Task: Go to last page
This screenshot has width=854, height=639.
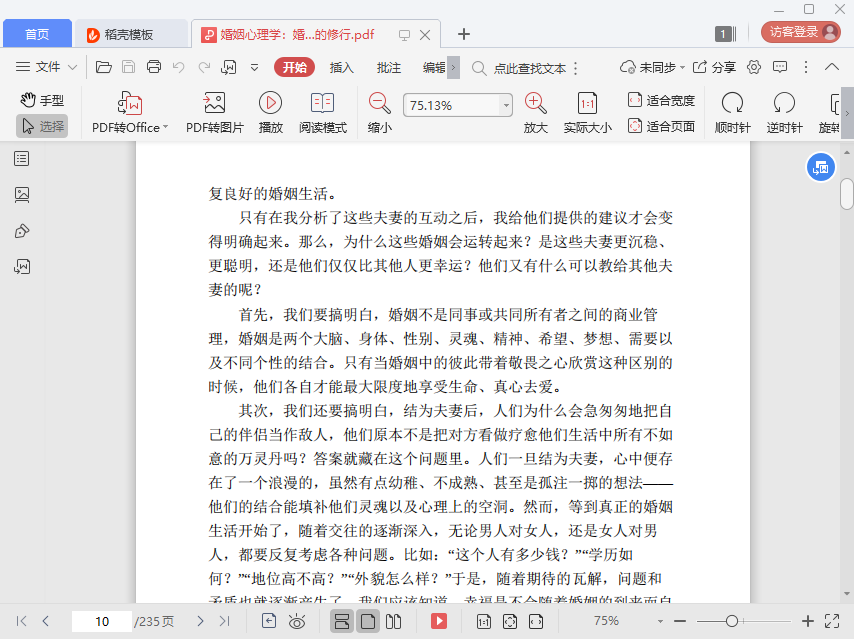Action: 224,621
